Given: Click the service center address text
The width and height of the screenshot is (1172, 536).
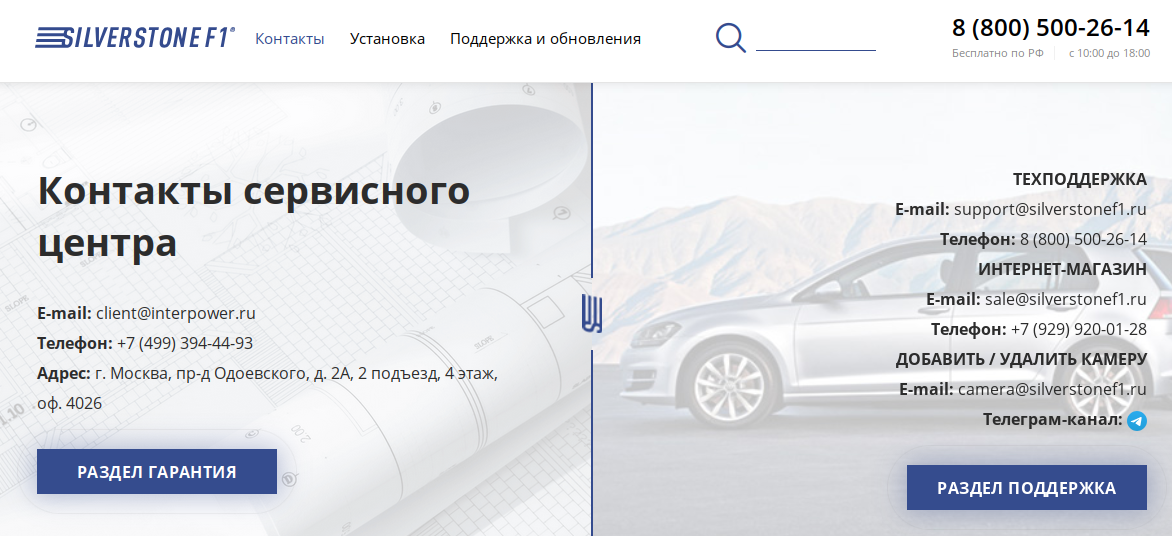Looking at the screenshot, I should coord(268,389).
